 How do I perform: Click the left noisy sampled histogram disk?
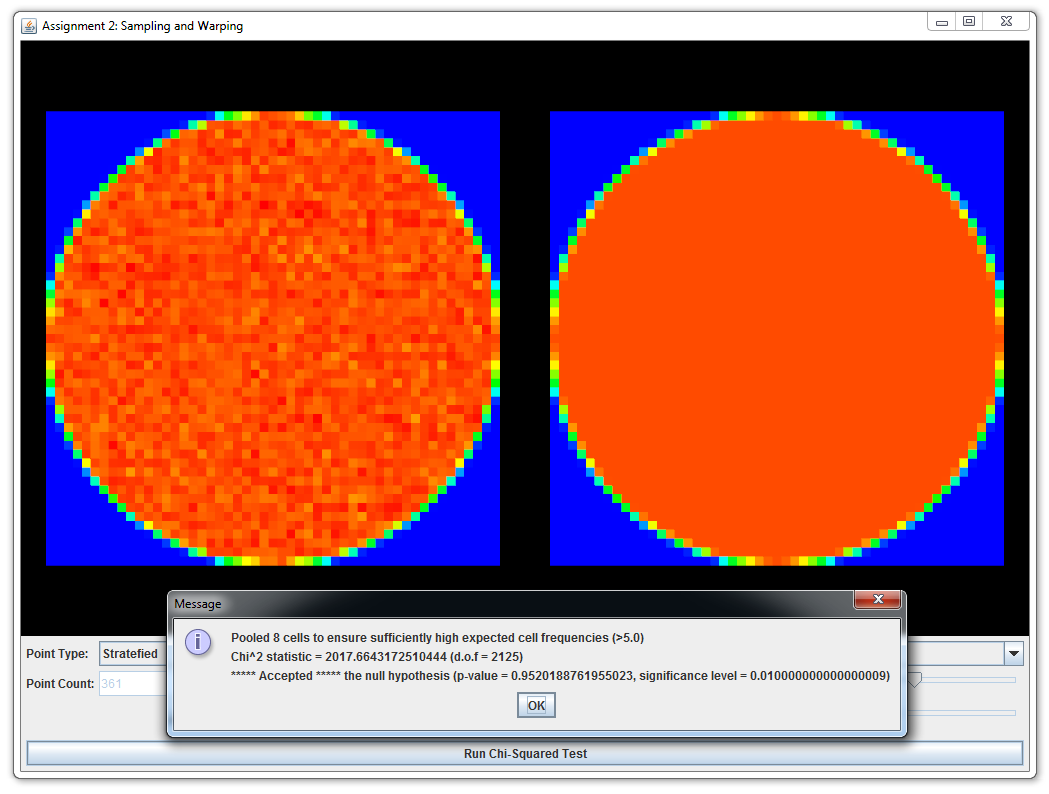coord(272,338)
